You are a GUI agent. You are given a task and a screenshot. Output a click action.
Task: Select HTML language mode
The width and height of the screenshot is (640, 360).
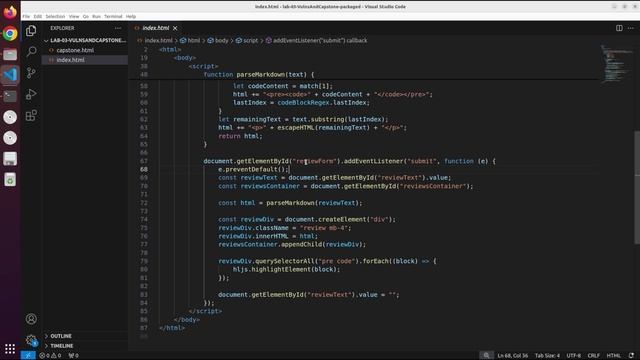tap(613, 356)
